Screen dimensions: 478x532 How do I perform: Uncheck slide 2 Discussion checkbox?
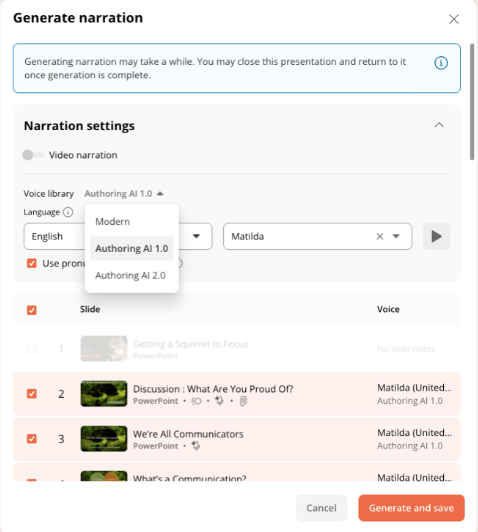pyautogui.click(x=32, y=394)
